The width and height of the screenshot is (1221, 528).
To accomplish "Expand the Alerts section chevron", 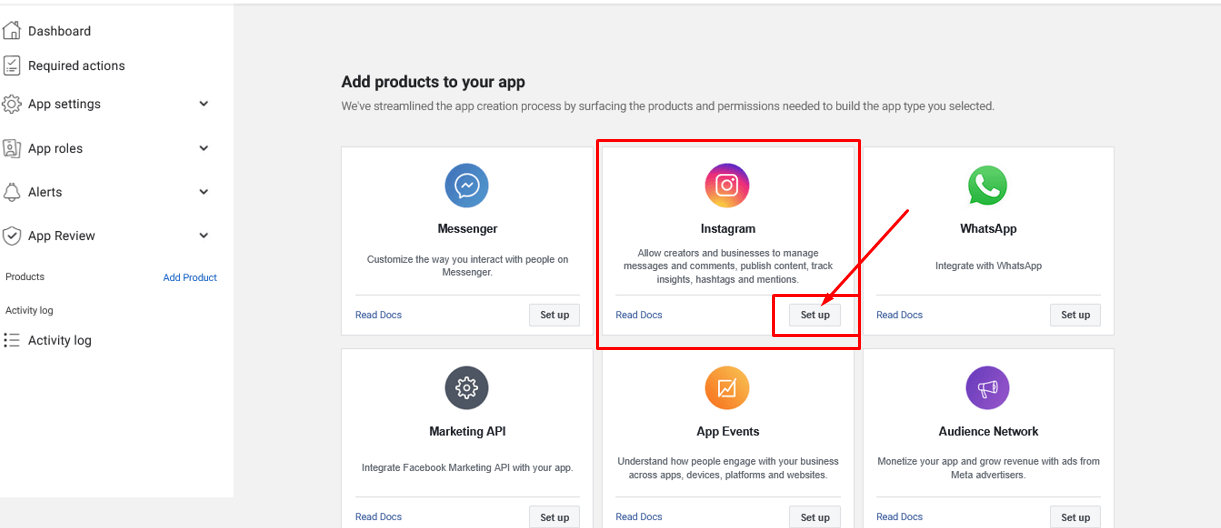I will pyautogui.click(x=204, y=192).
